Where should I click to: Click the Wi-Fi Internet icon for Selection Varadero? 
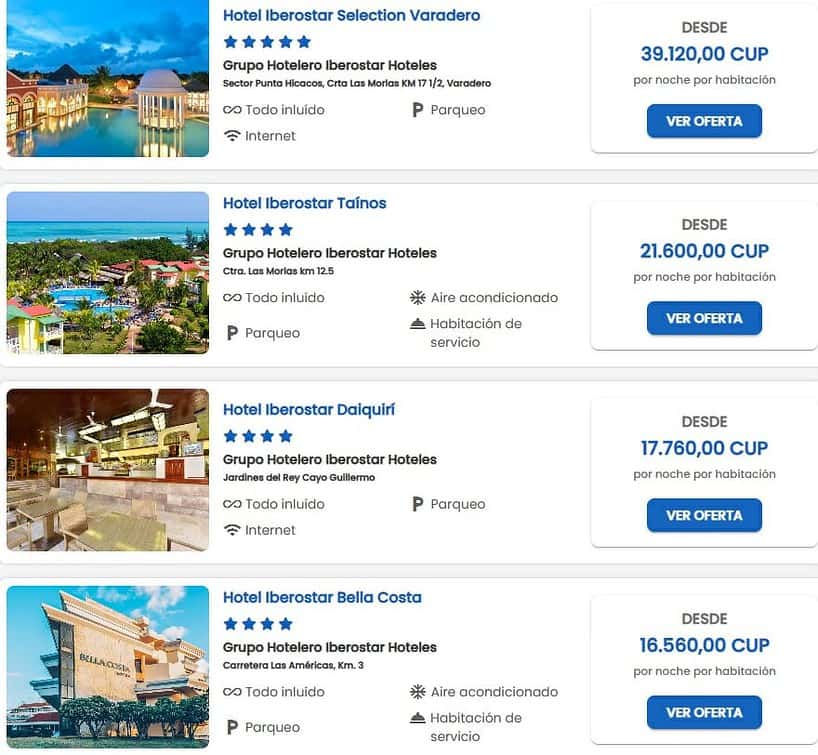(232, 136)
